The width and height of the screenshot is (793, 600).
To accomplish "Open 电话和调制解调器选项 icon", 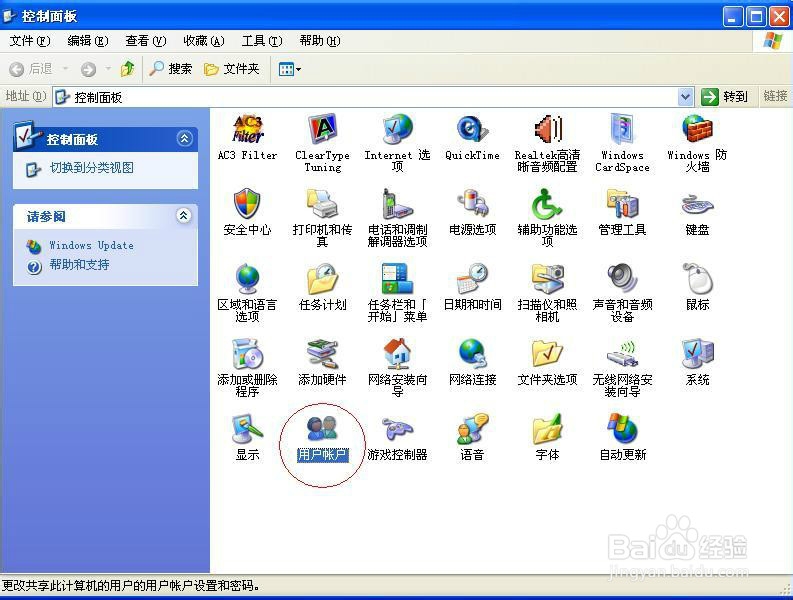I will click(x=397, y=204).
